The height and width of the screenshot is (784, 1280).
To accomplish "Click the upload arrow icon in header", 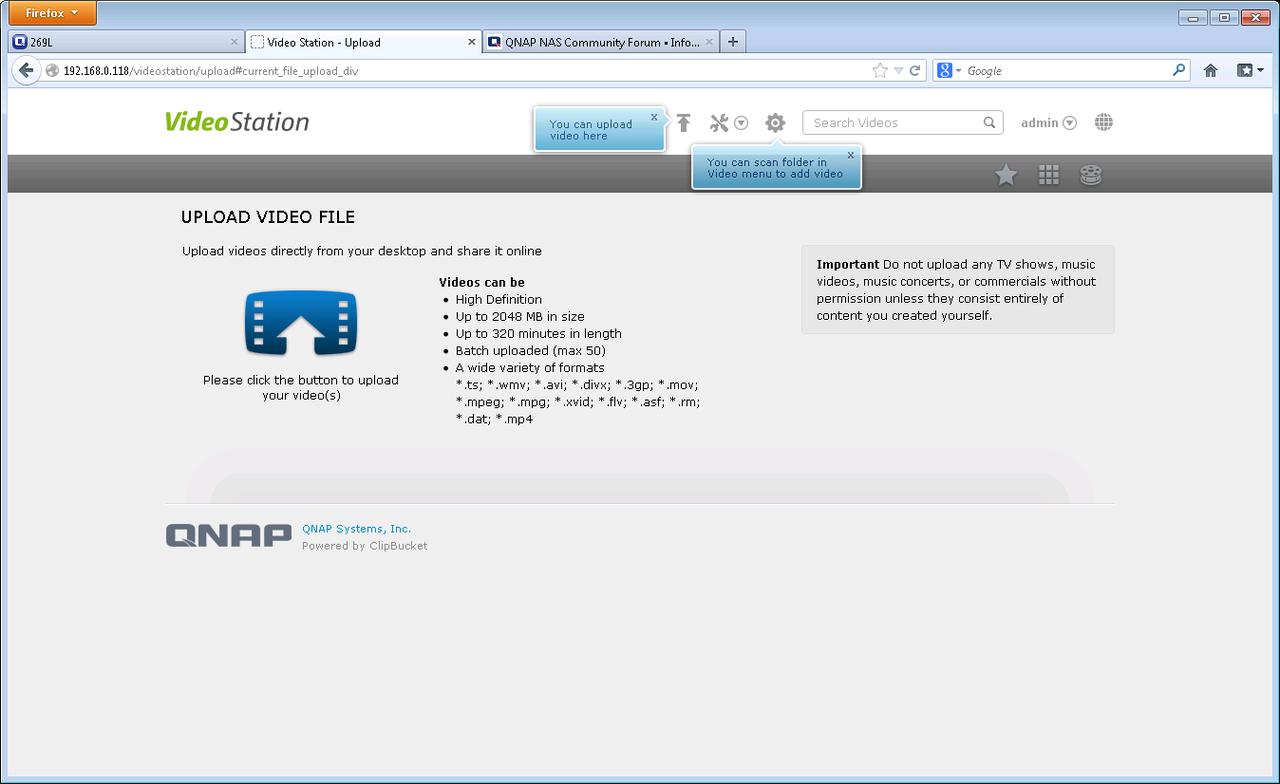I will [684, 123].
